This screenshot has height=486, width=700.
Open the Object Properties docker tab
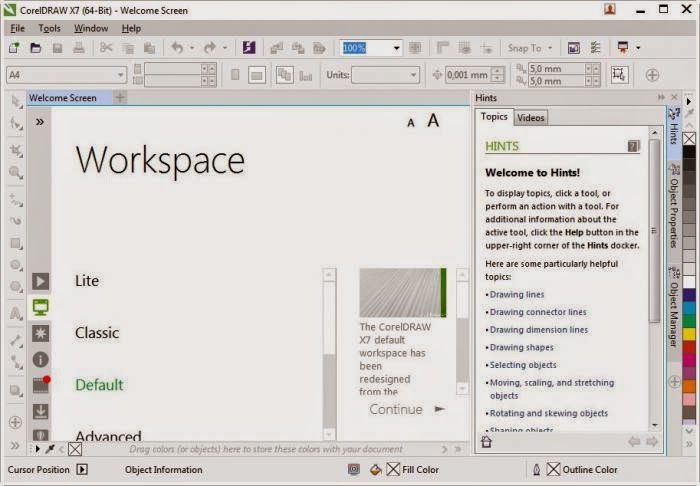pos(674,206)
